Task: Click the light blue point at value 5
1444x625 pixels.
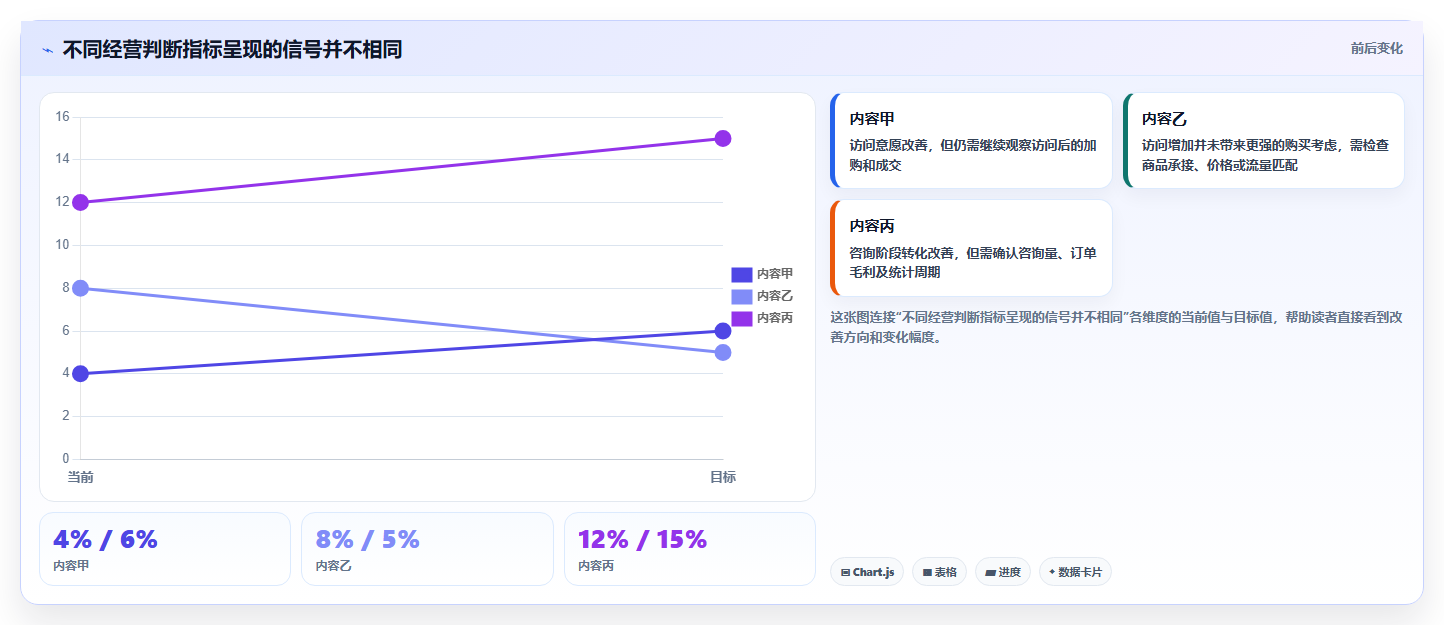Action: 723,352
